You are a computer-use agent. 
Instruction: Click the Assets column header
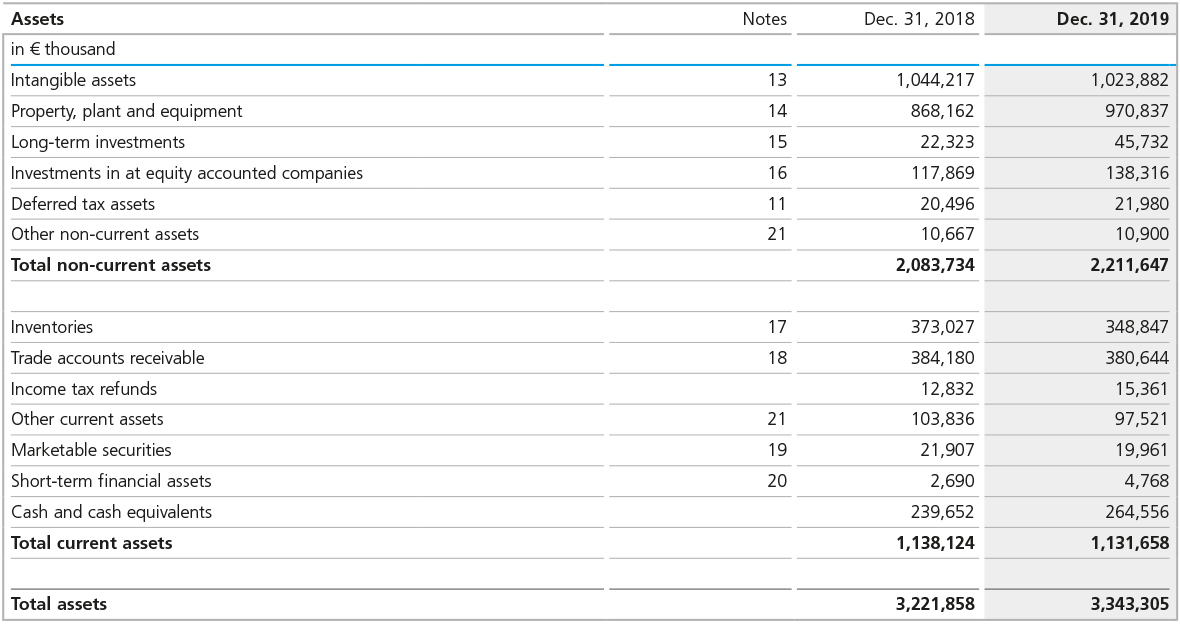pos(38,19)
